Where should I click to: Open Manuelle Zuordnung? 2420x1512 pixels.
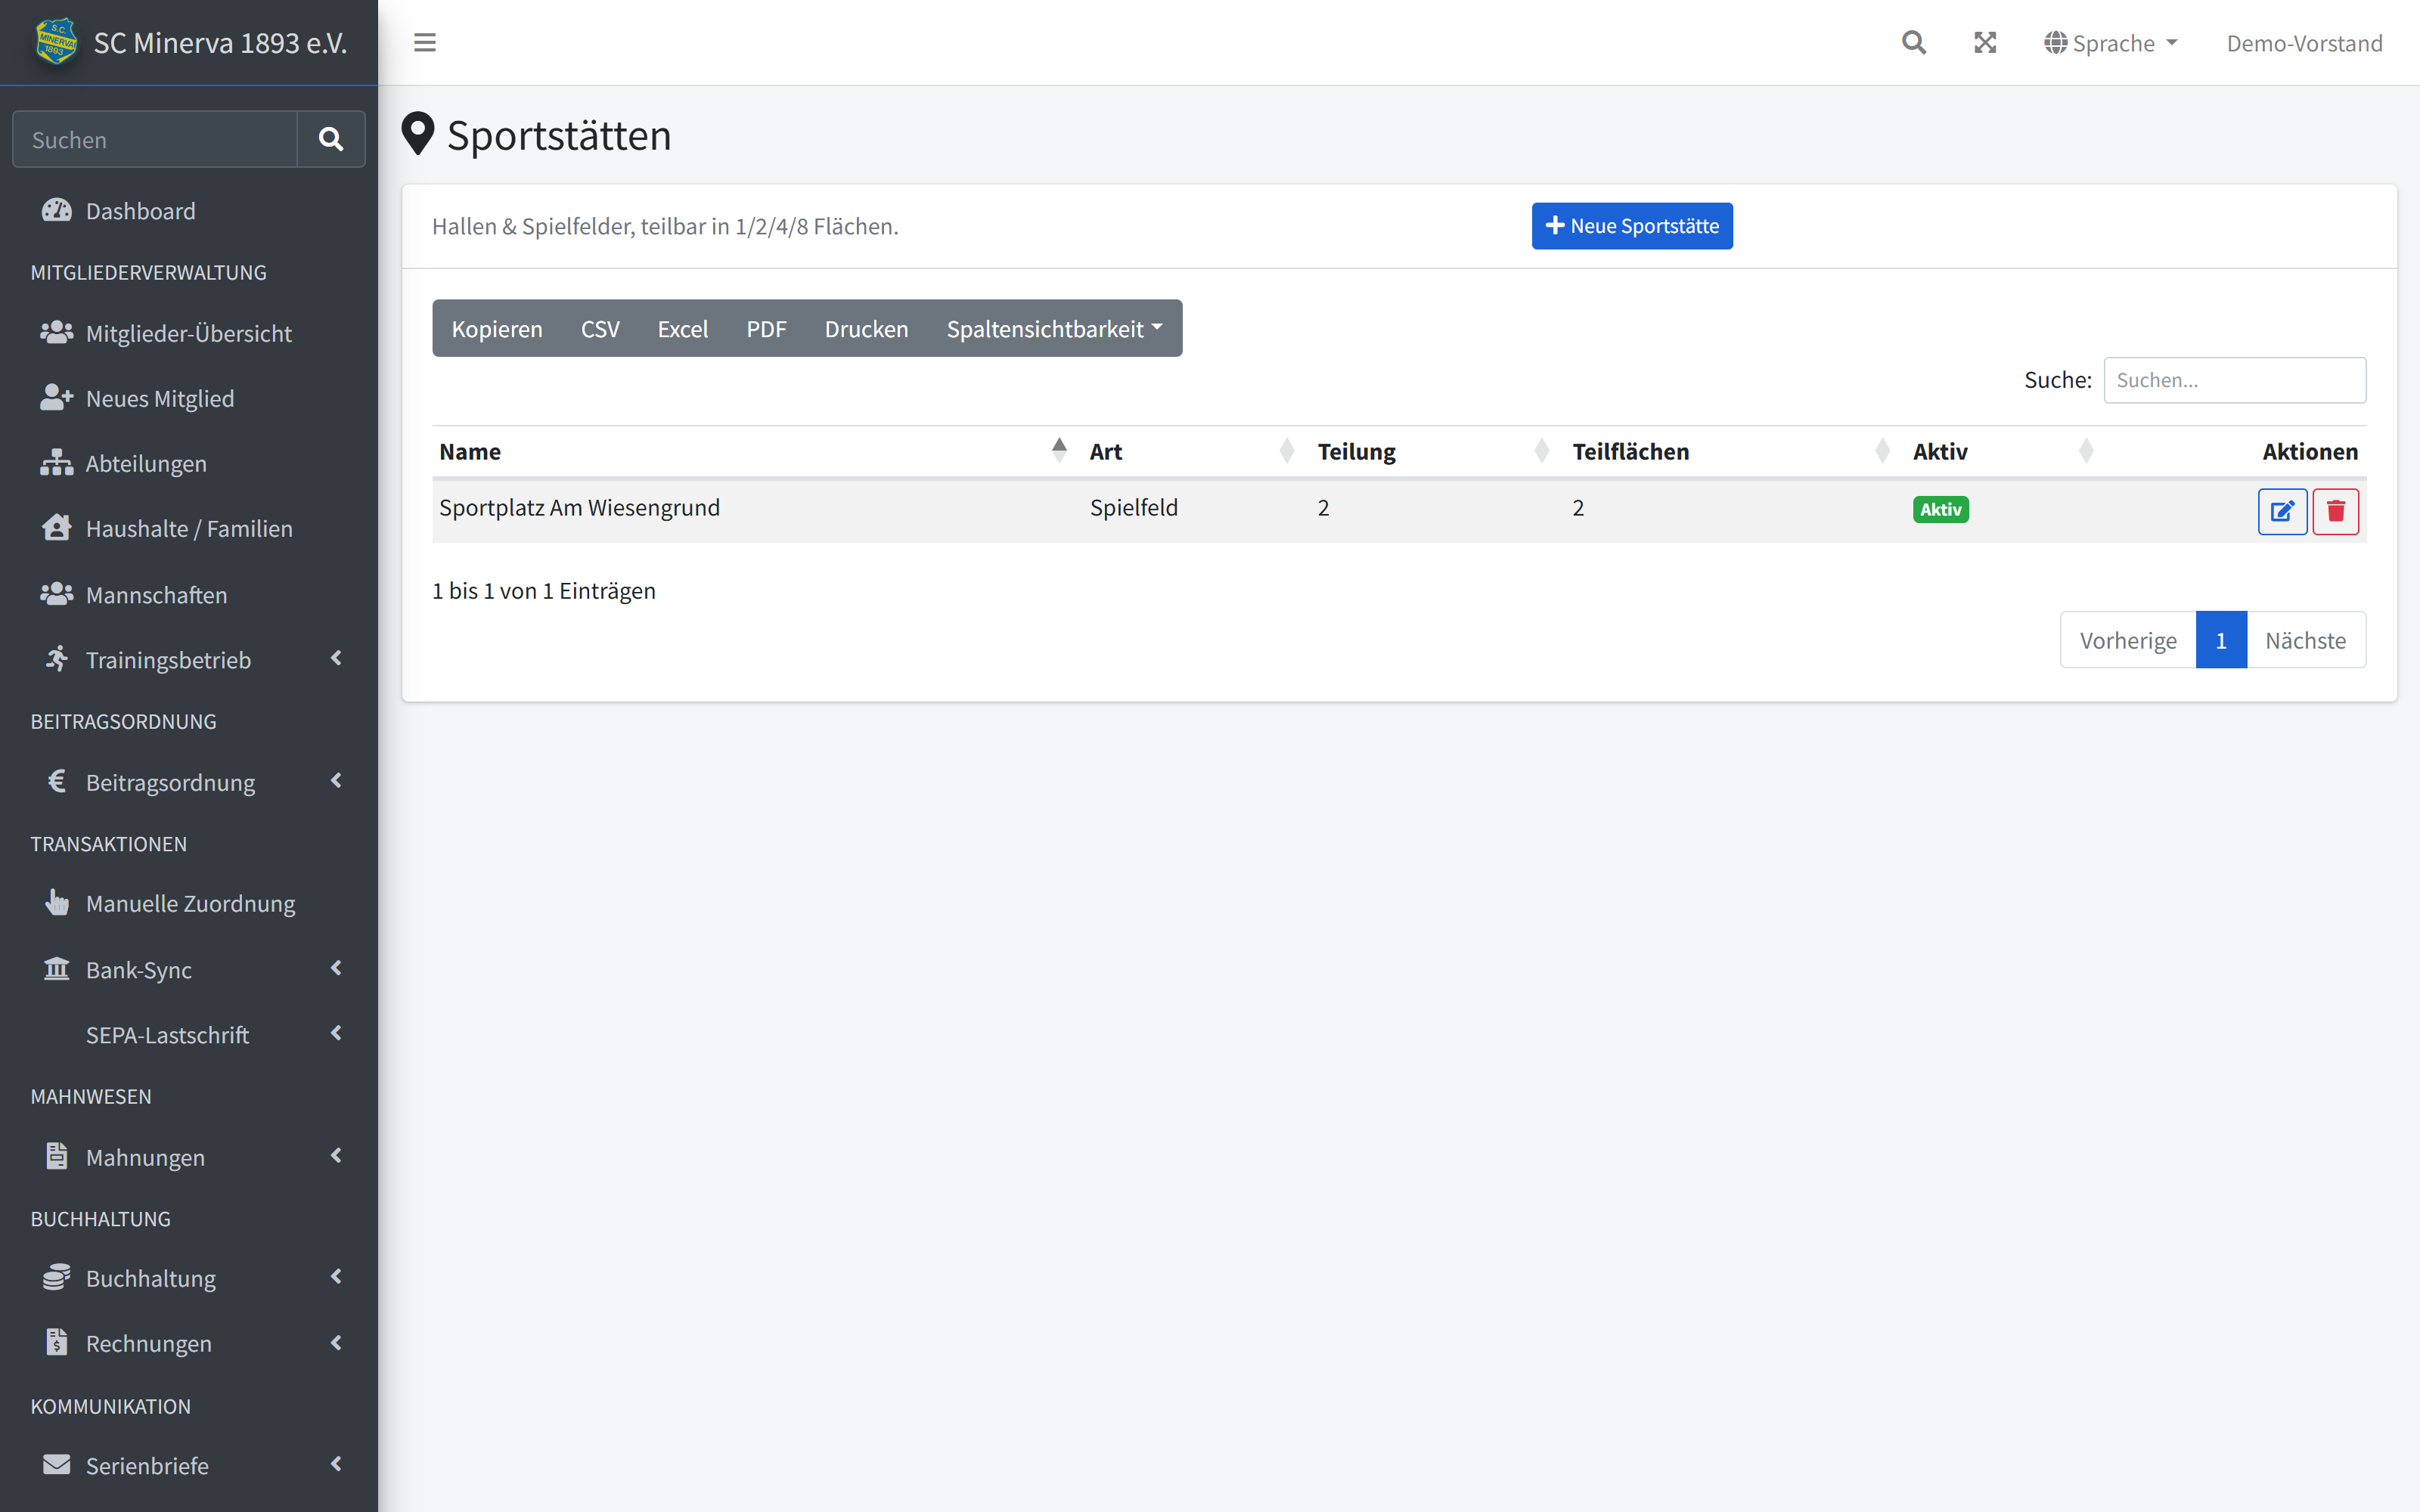coord(189,902)
